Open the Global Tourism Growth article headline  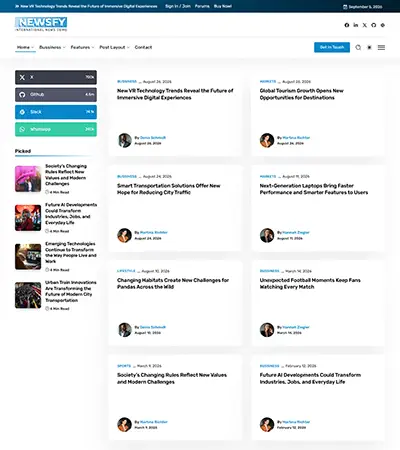pos(301,94)
